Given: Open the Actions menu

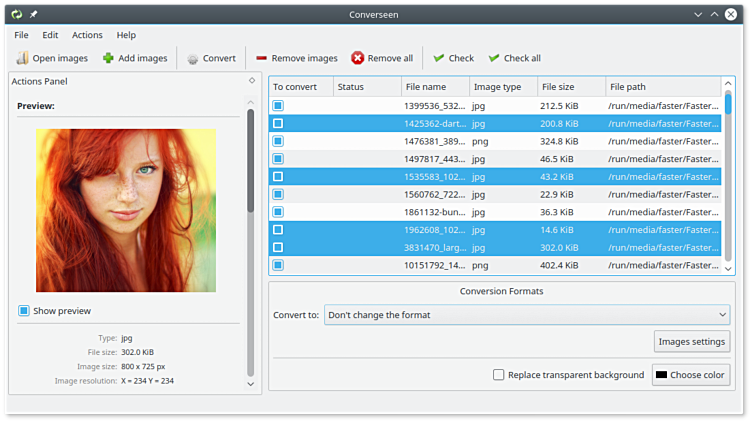Looking at the screenshot, I should click(87, 35).
